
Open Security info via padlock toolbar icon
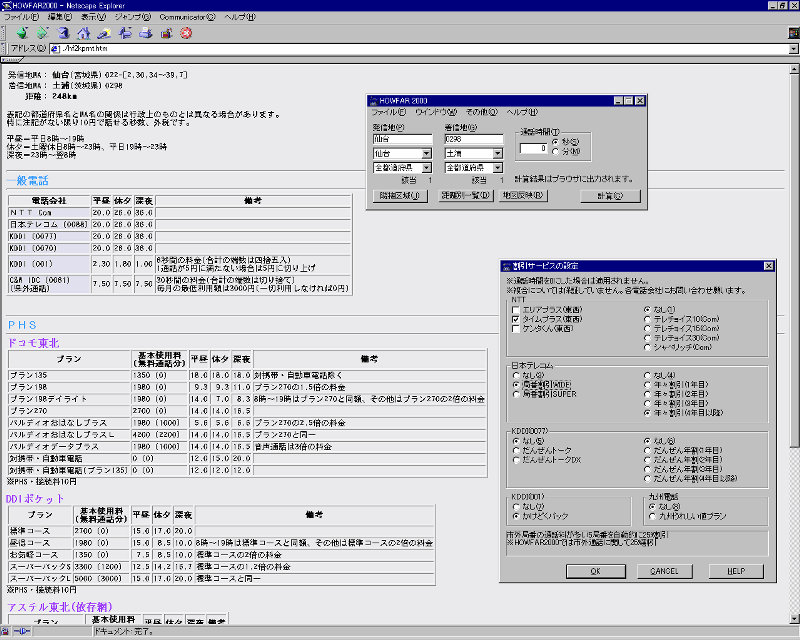(166, 34)
